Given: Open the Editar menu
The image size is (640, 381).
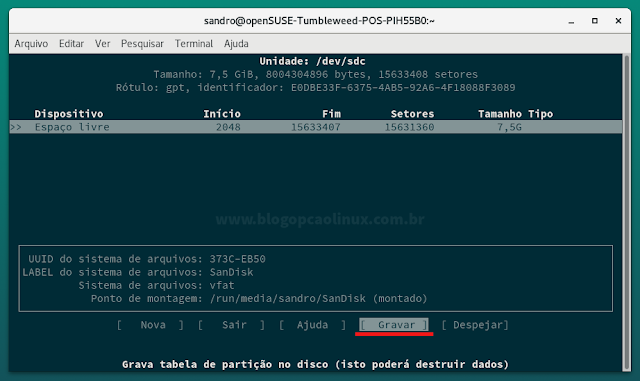Looking at the screenshot, I should (71, 44).
